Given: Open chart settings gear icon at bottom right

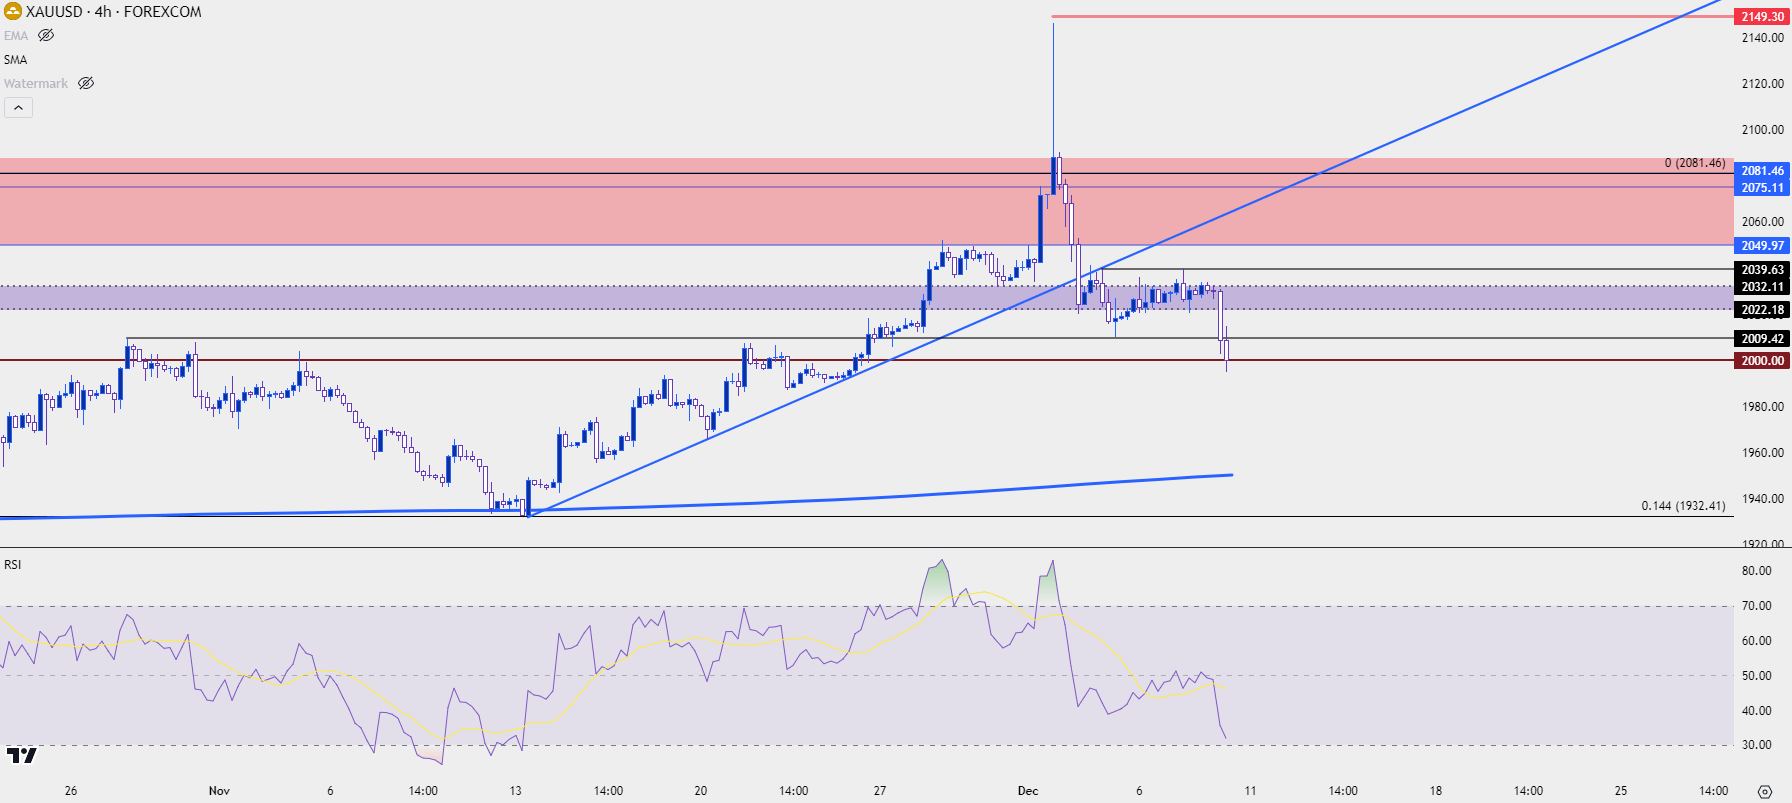Looking at the screenshot, I should pyautogui.click(x=1764, y=791).
